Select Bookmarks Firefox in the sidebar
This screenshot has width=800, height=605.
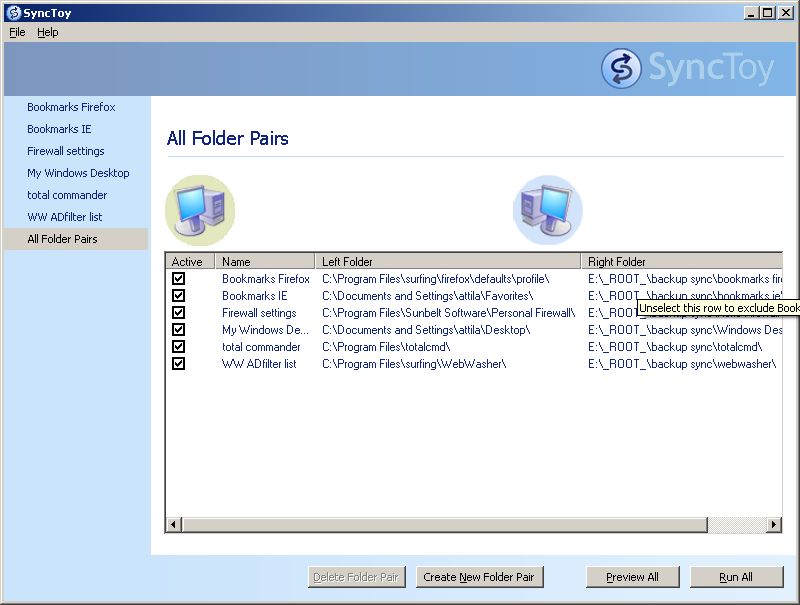[x=71, y=107]
